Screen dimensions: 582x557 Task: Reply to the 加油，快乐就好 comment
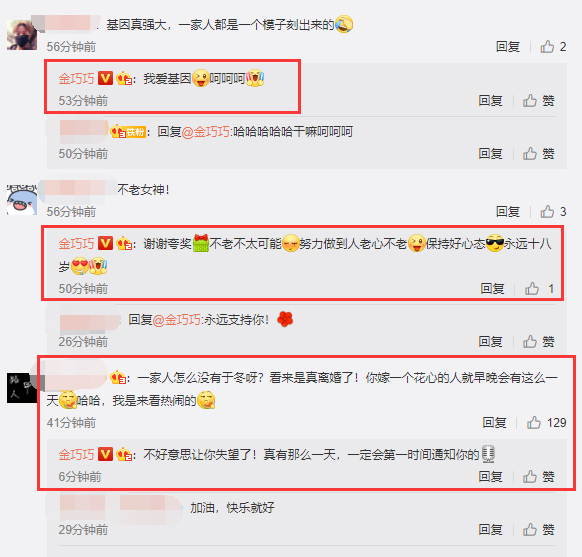coord(490,530)
